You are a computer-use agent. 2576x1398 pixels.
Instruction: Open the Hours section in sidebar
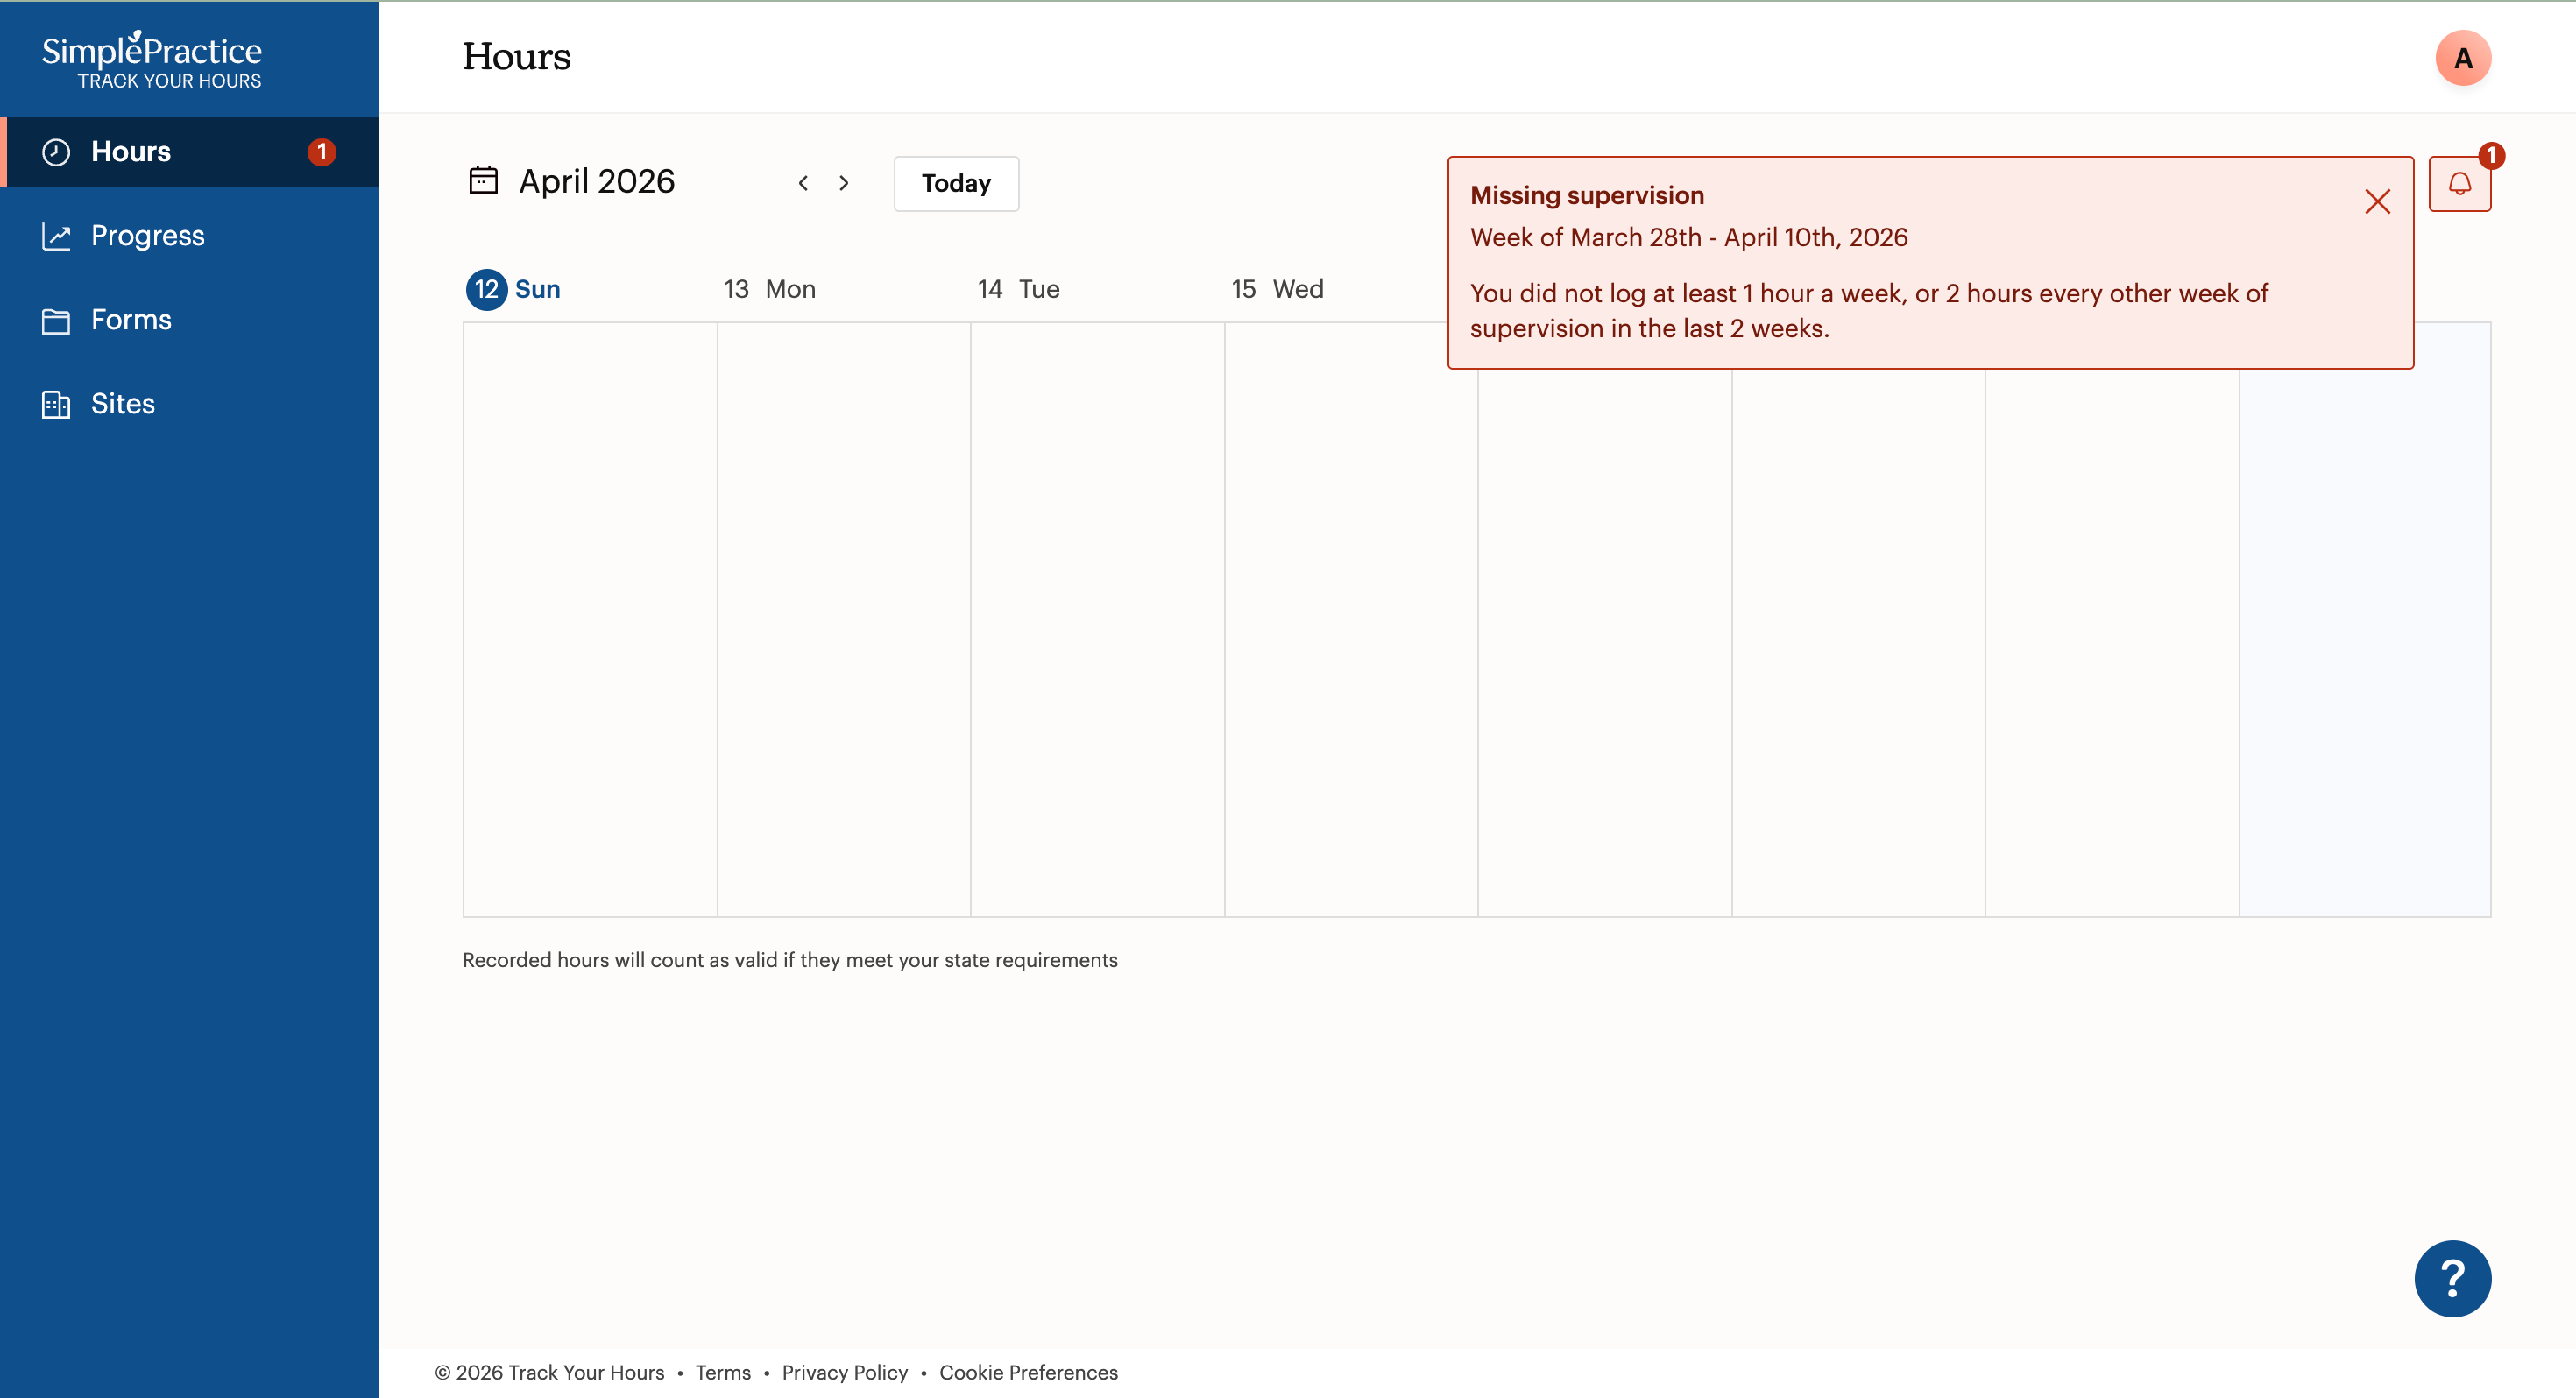click(x=190, y=152)
